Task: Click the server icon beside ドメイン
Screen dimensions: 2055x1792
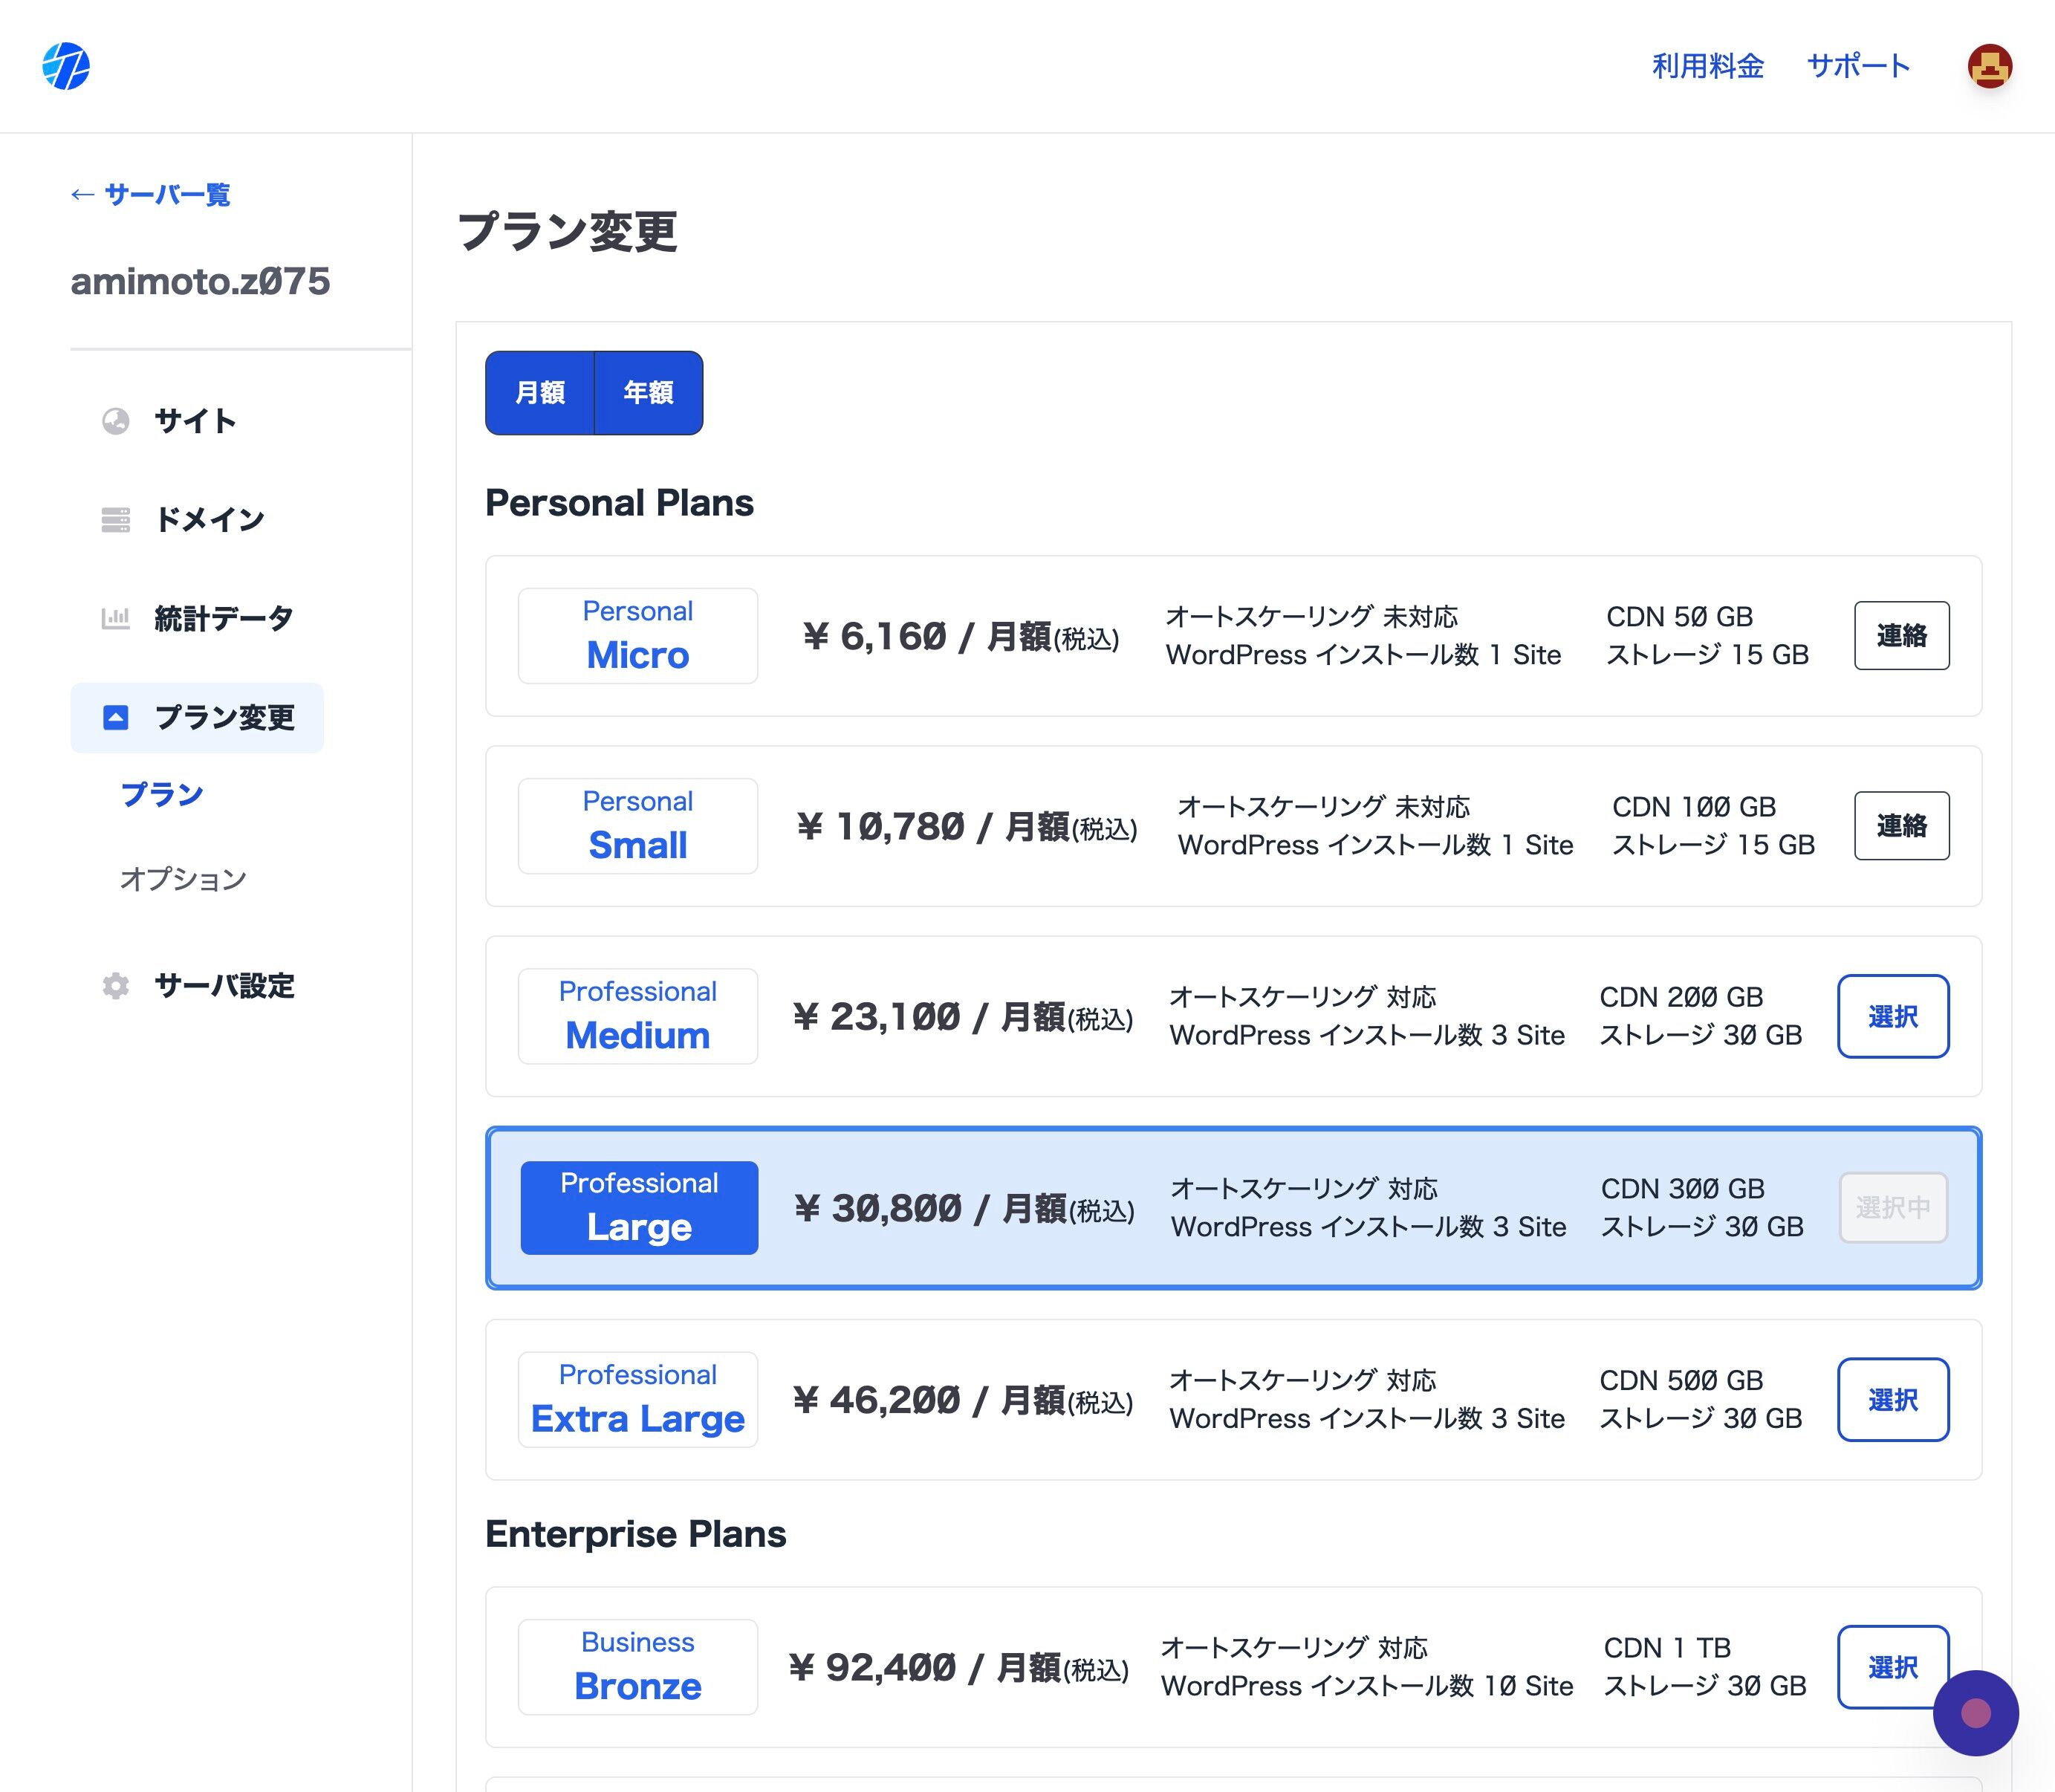Action: coord(116,520)
